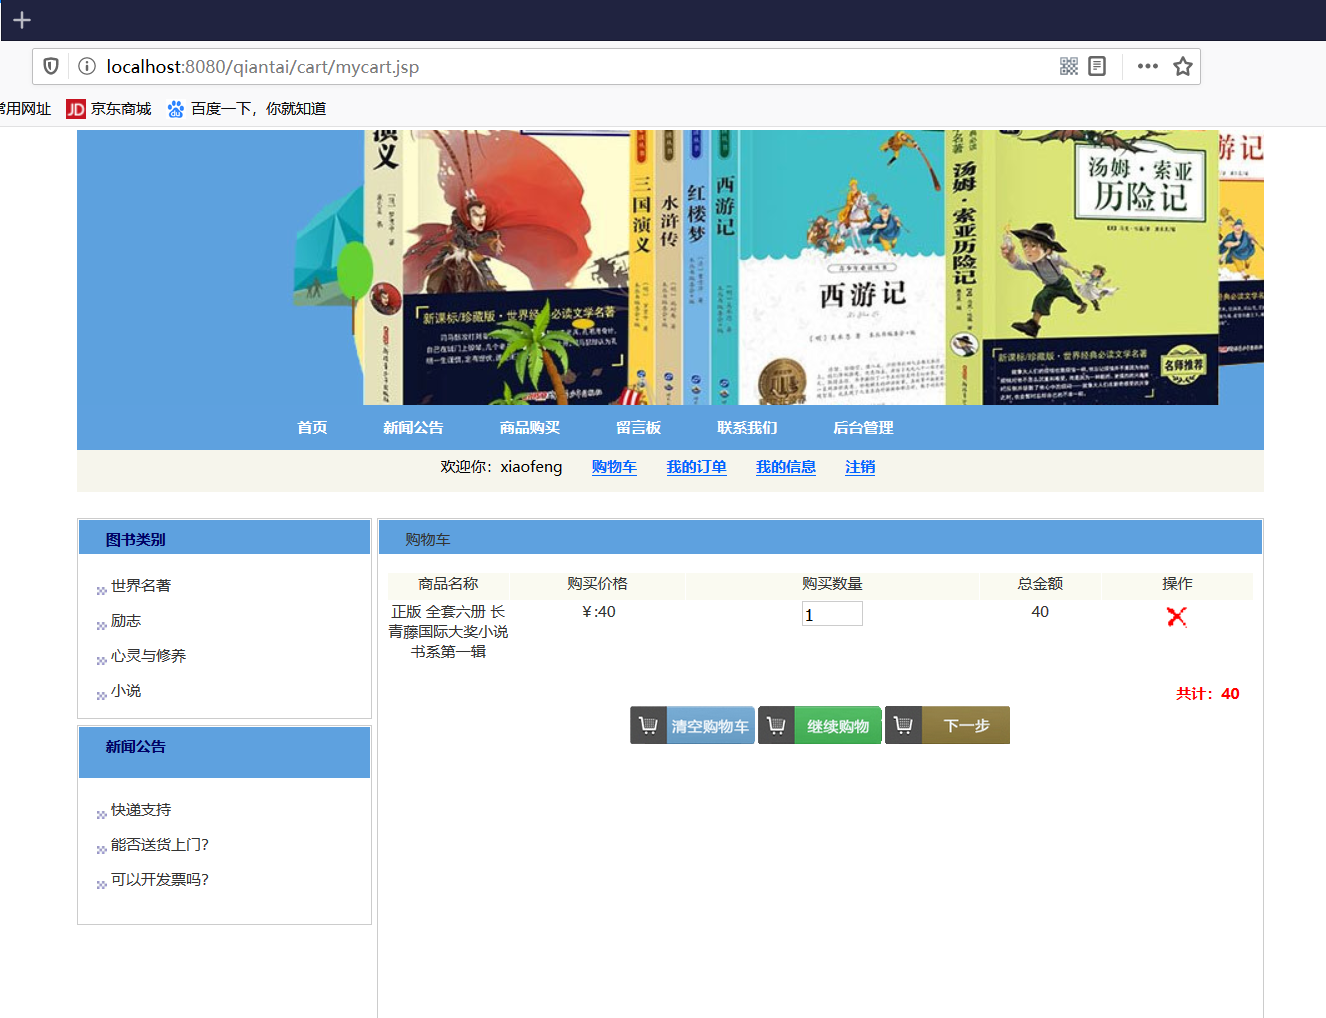Select 心灵与修养 book category
Image resolution: width=1326 pixels, height=1018 pixels.
coord(148,656)
